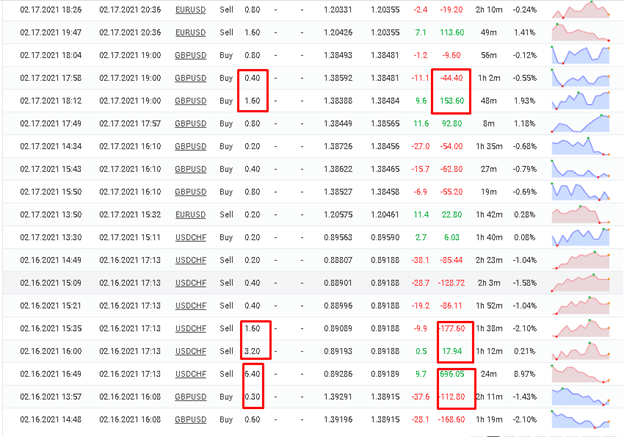The image size is (624, 437).
Task: Select loss value -177.60
Action: point(452,329)
